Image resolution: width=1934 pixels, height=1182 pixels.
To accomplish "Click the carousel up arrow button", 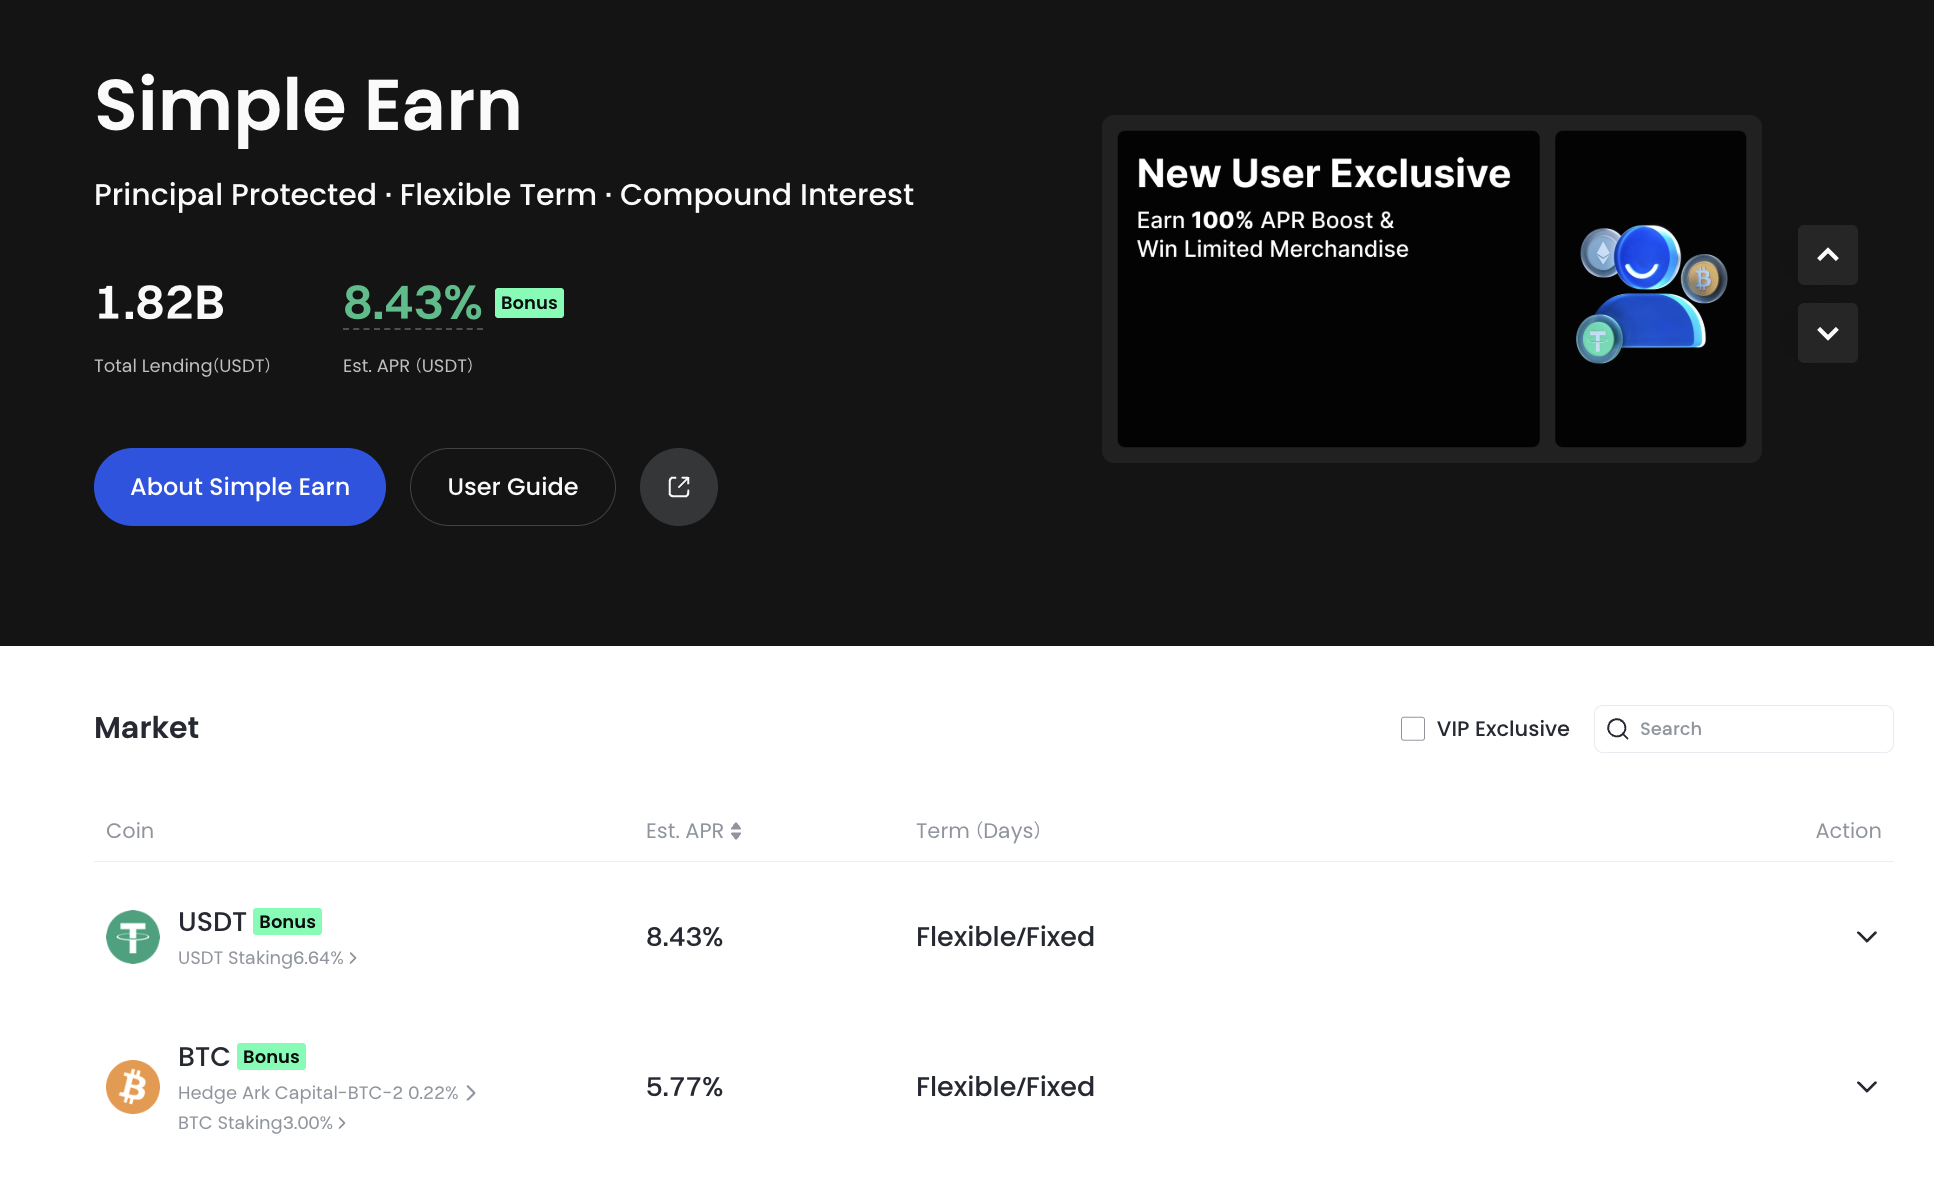I will (1827, 255).
